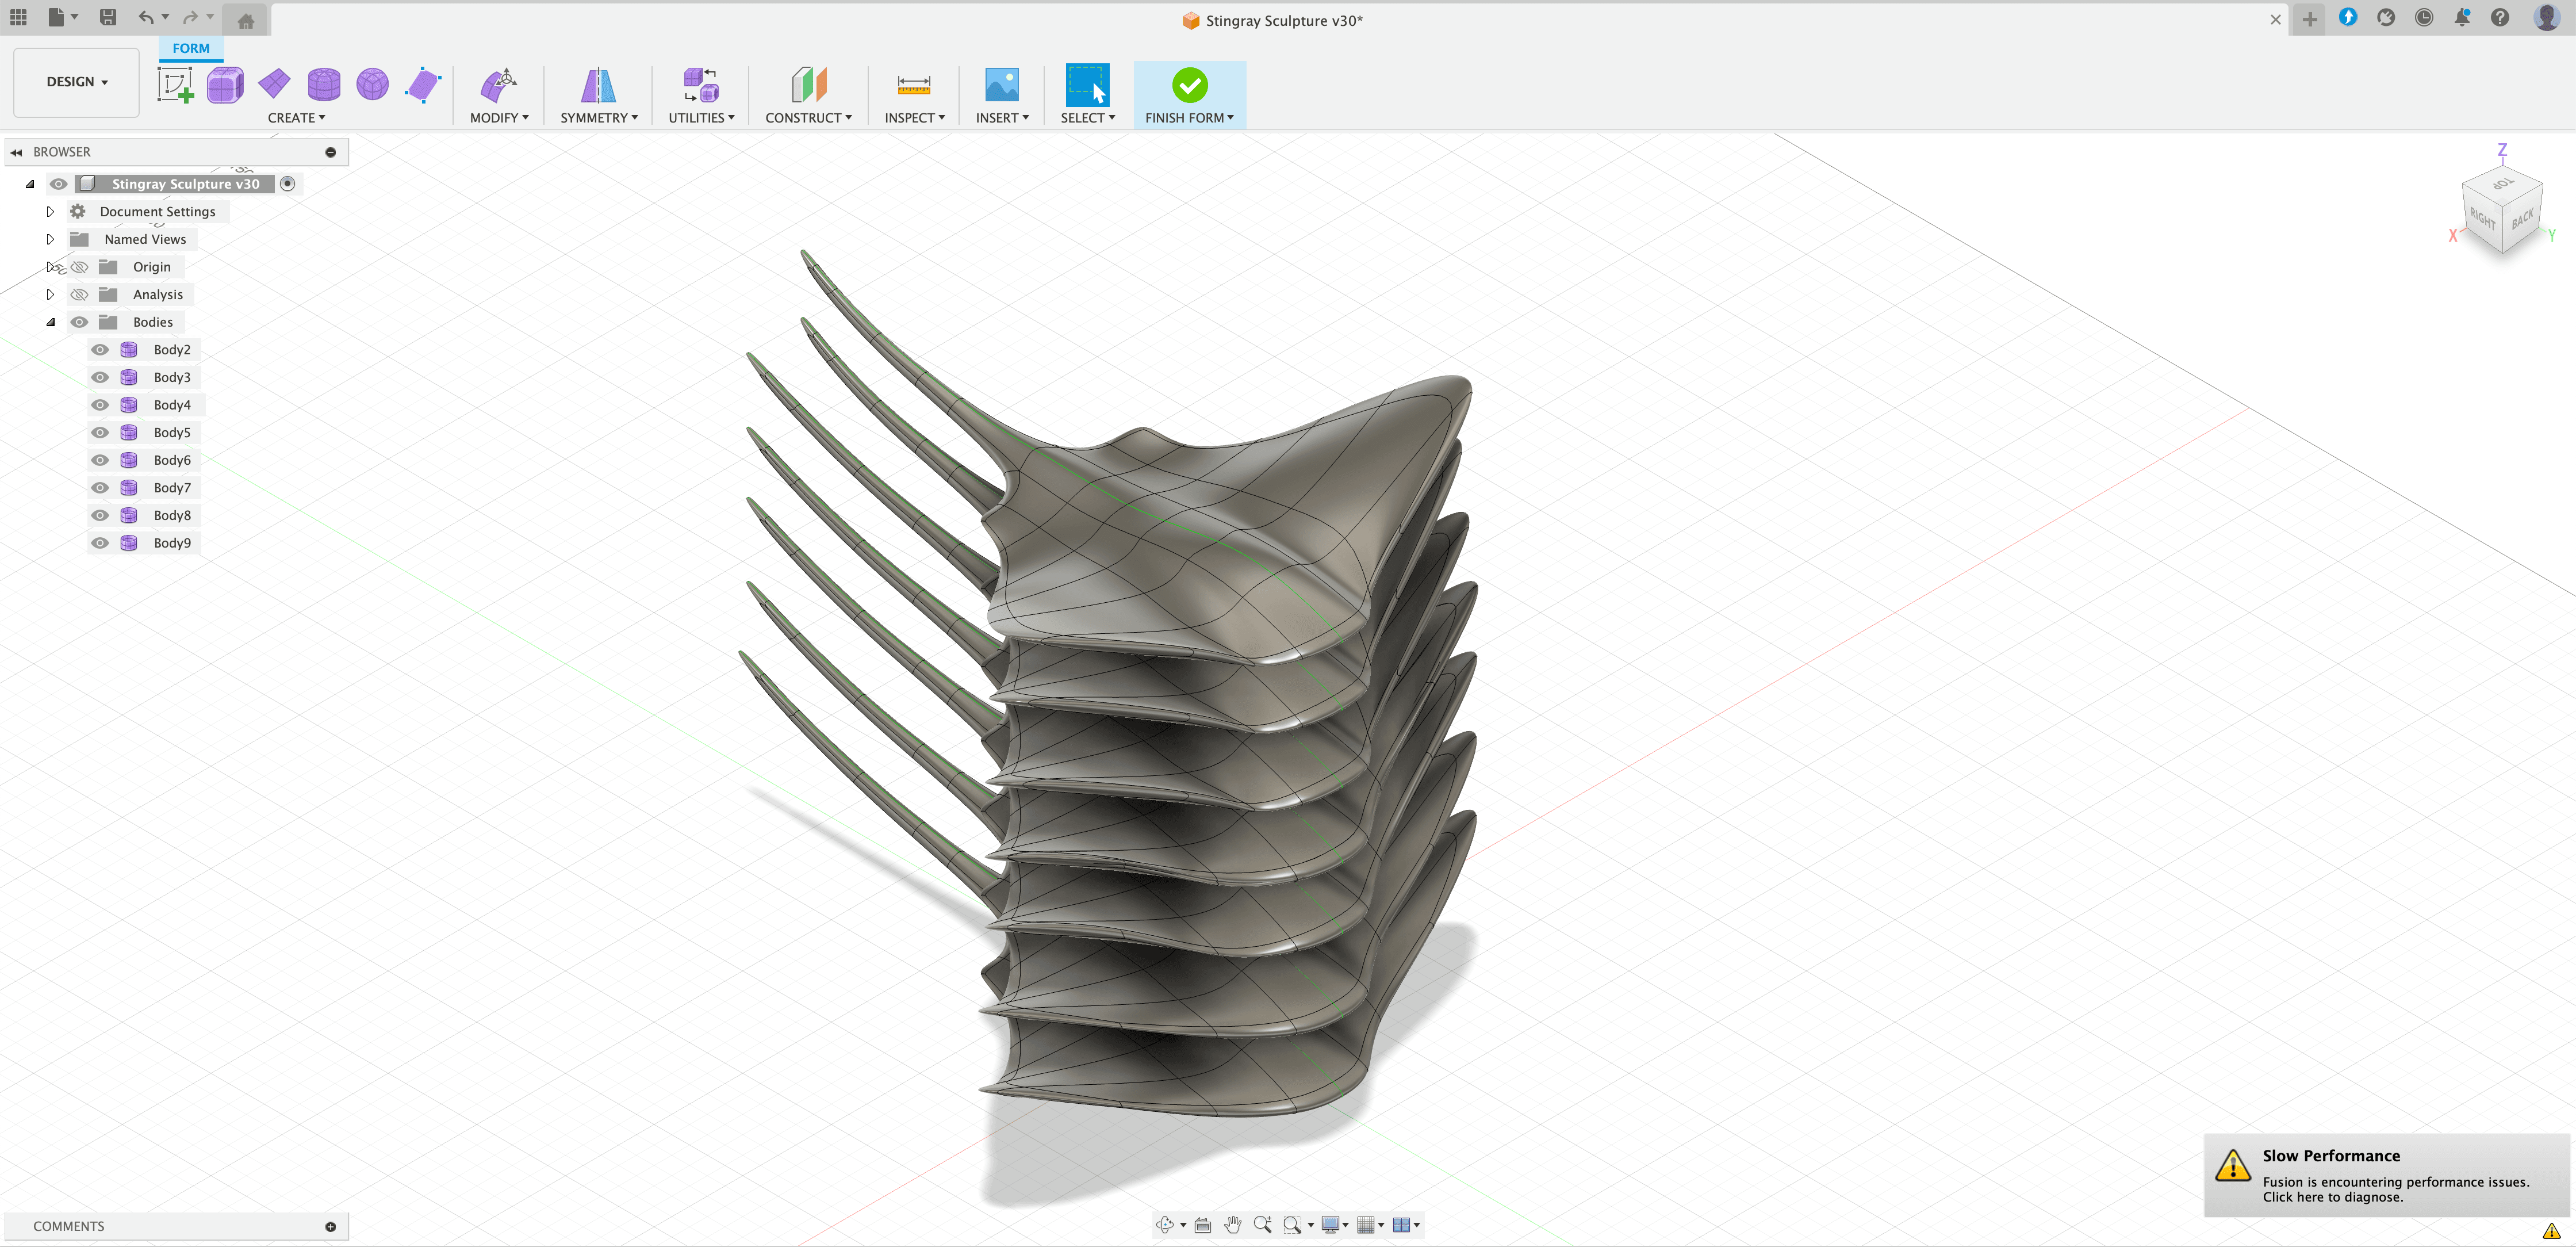The height and width of the screenshot is (1247, 2576).
Task: Open the UTILITIES menu
Action: [x=701, y=118]
